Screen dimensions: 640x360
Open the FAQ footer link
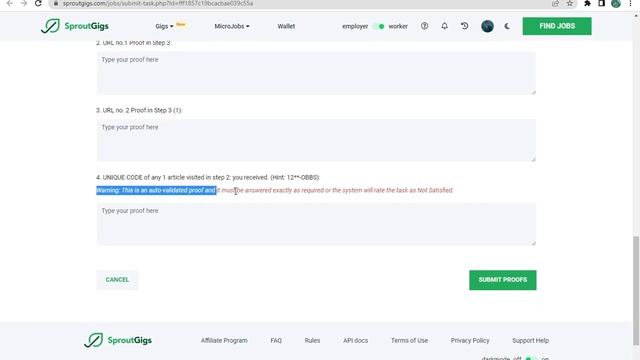(x=276, y=340)
